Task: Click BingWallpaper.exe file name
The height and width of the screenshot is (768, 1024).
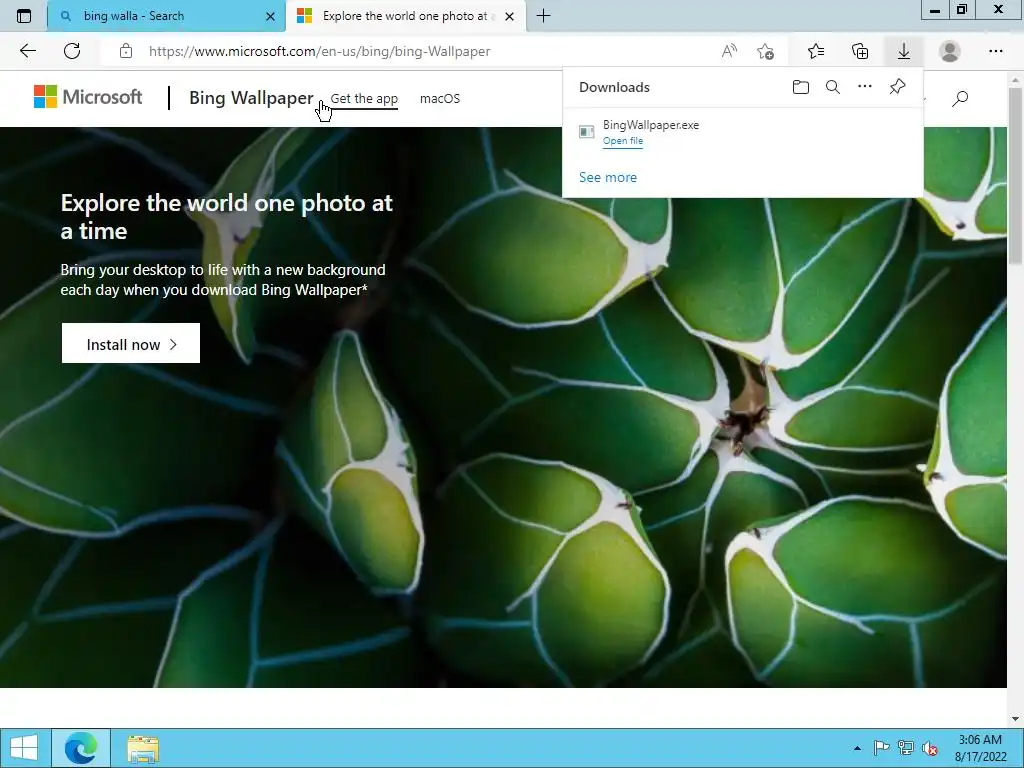Action: (x=650, y=125)
